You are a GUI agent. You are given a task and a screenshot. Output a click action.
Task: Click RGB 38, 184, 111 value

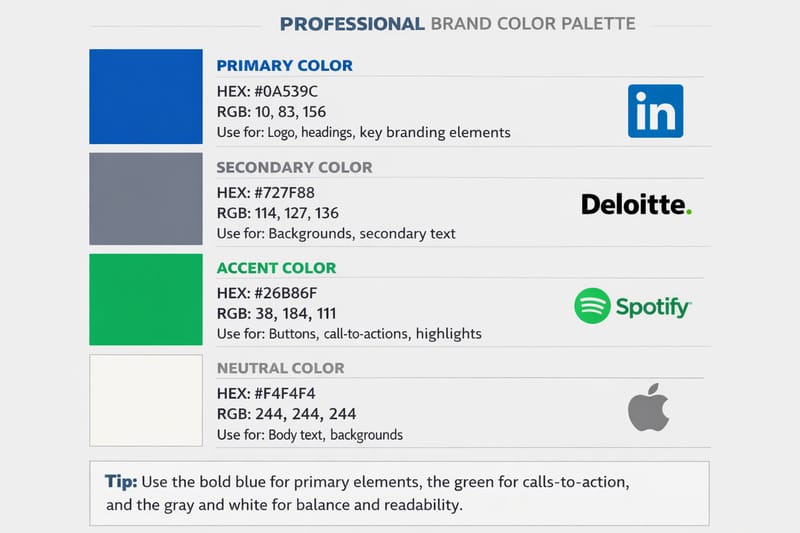275,313
